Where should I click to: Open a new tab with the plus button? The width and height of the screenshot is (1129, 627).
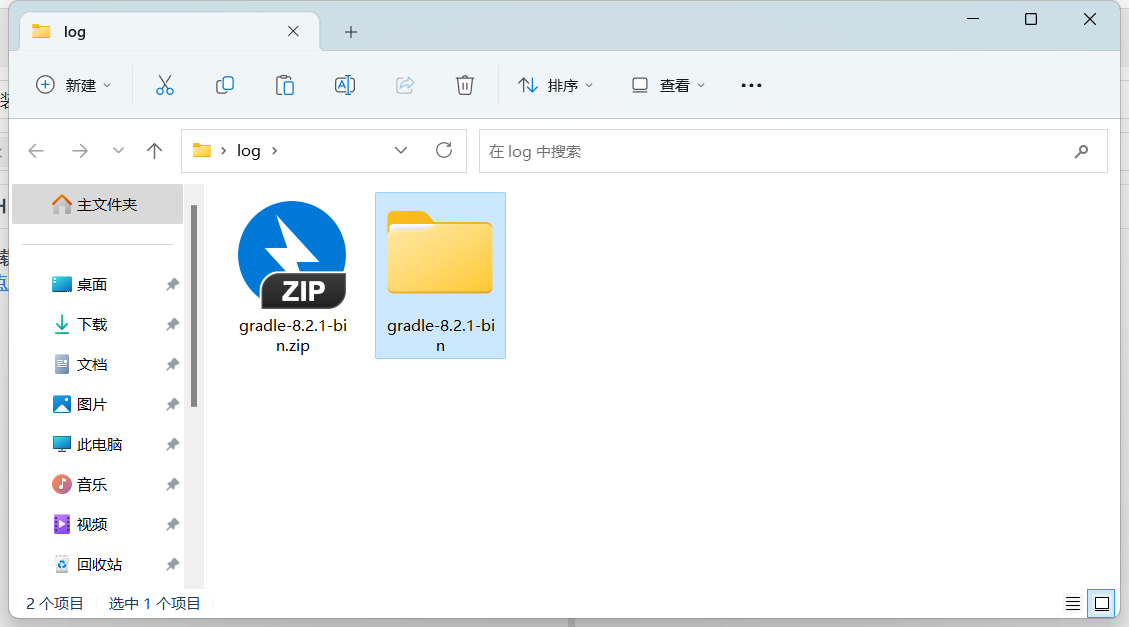coord(350,32)
